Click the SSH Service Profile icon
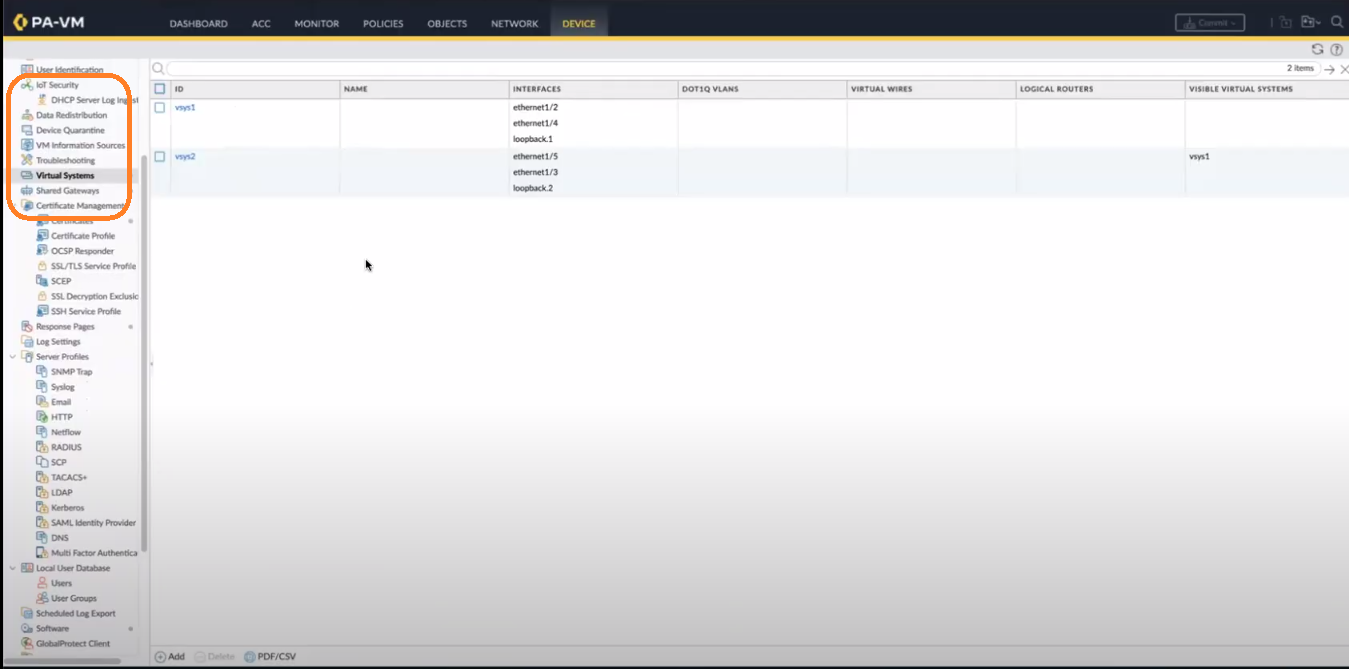The width and height of the screenshot is (1349, 669). (x=42, y=311)
